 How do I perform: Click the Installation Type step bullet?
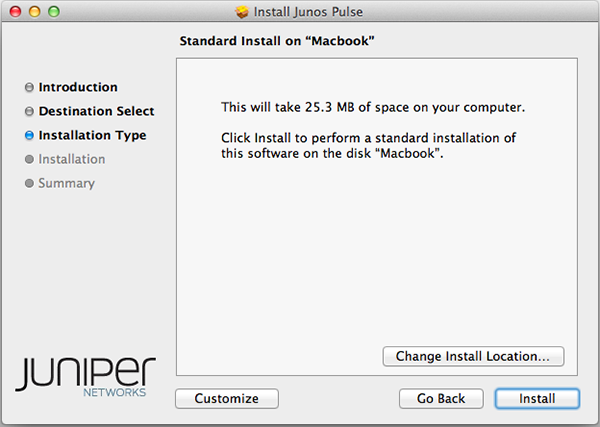point(29,136)
